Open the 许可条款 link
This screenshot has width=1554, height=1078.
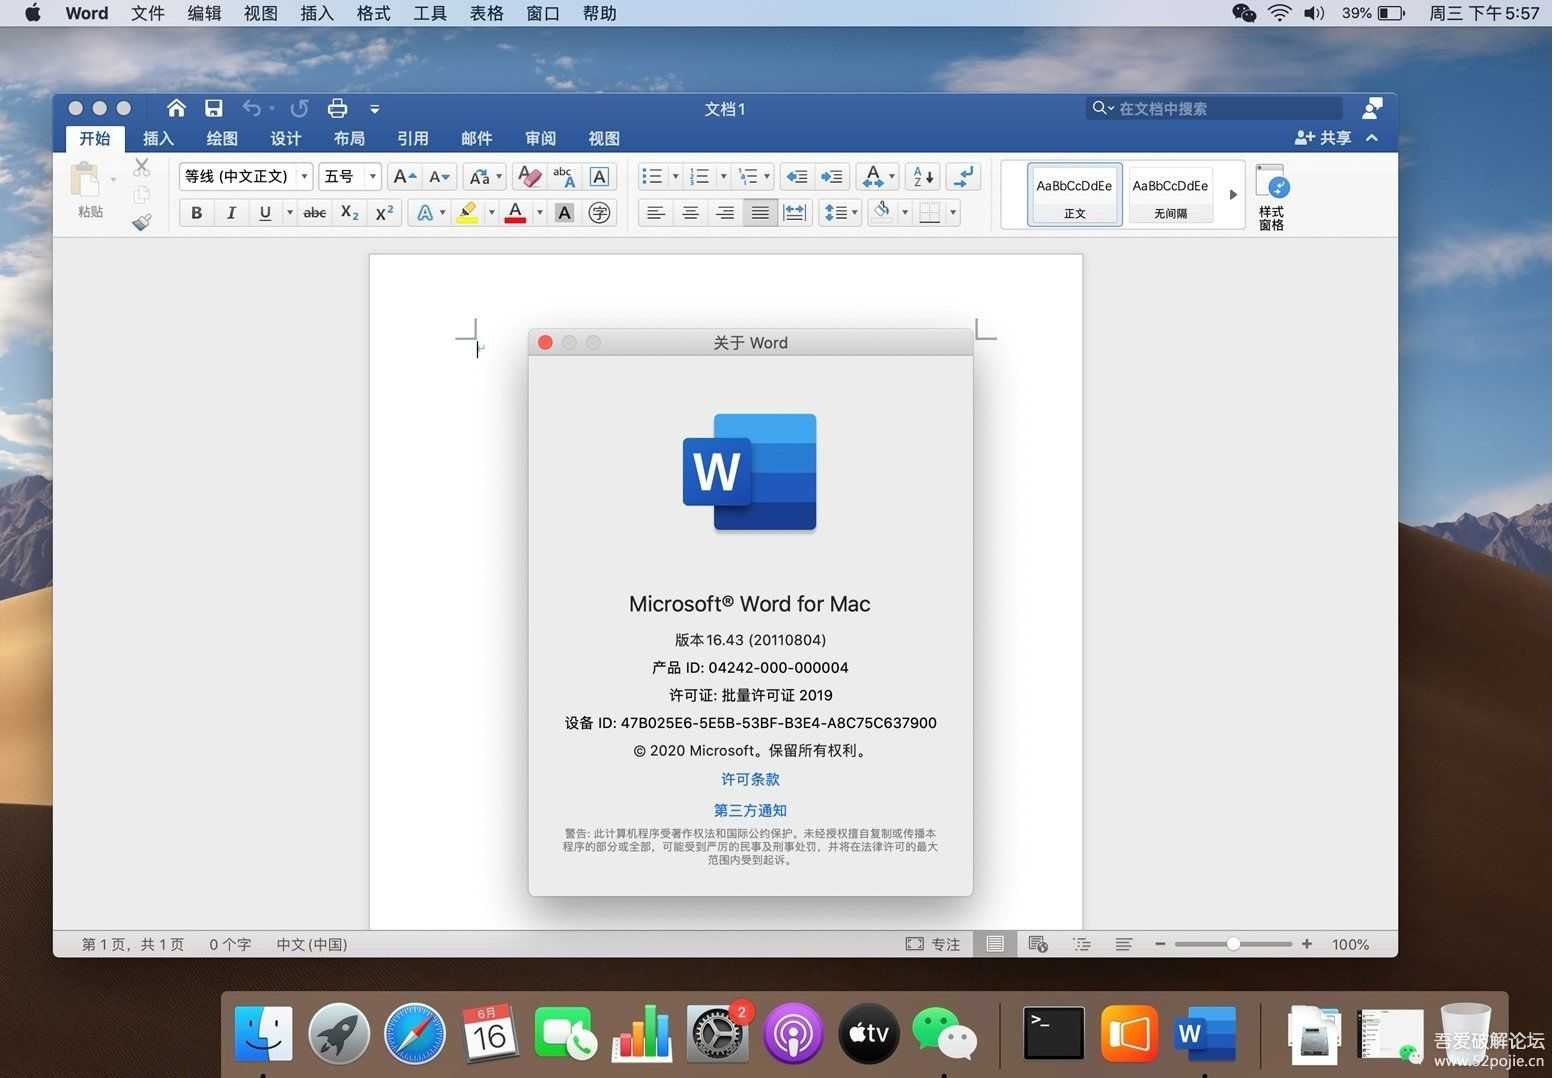(750, 779)
